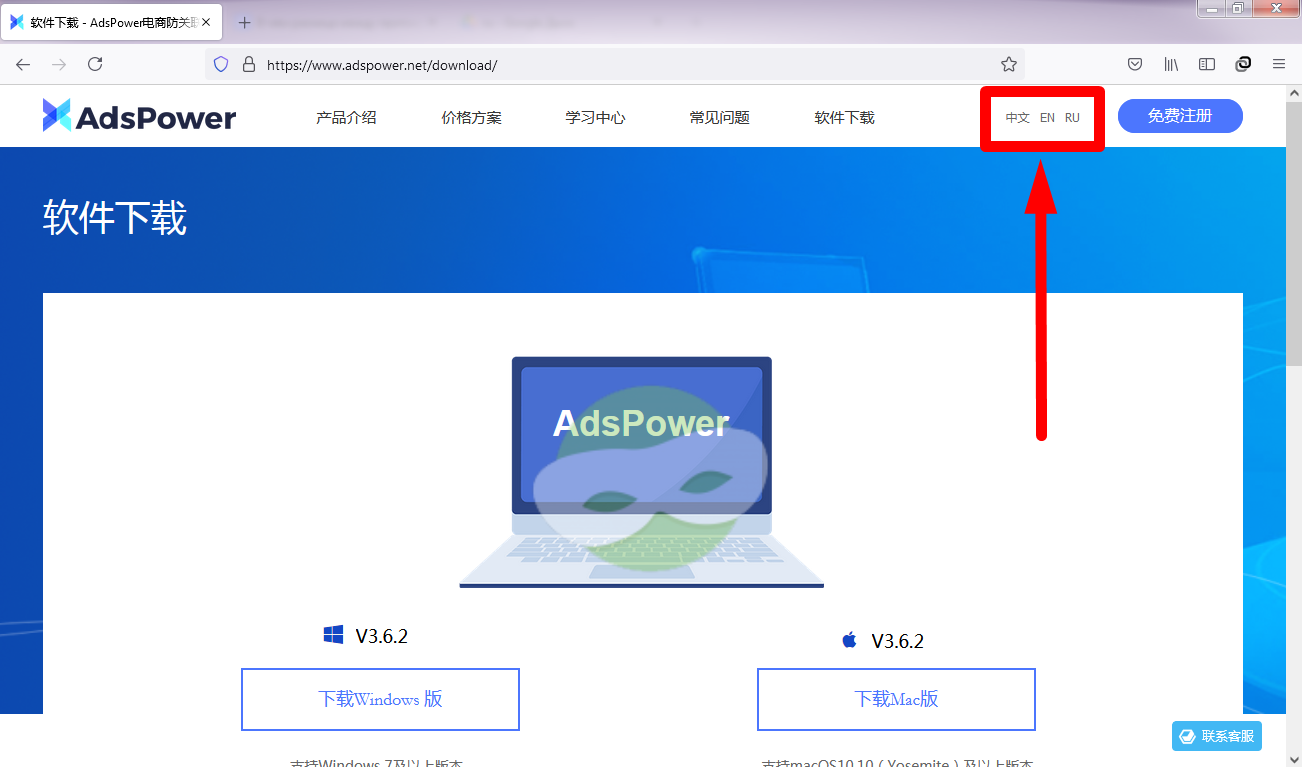
Task: Bookmark this page with the star icon
Action: [1009, 64]
